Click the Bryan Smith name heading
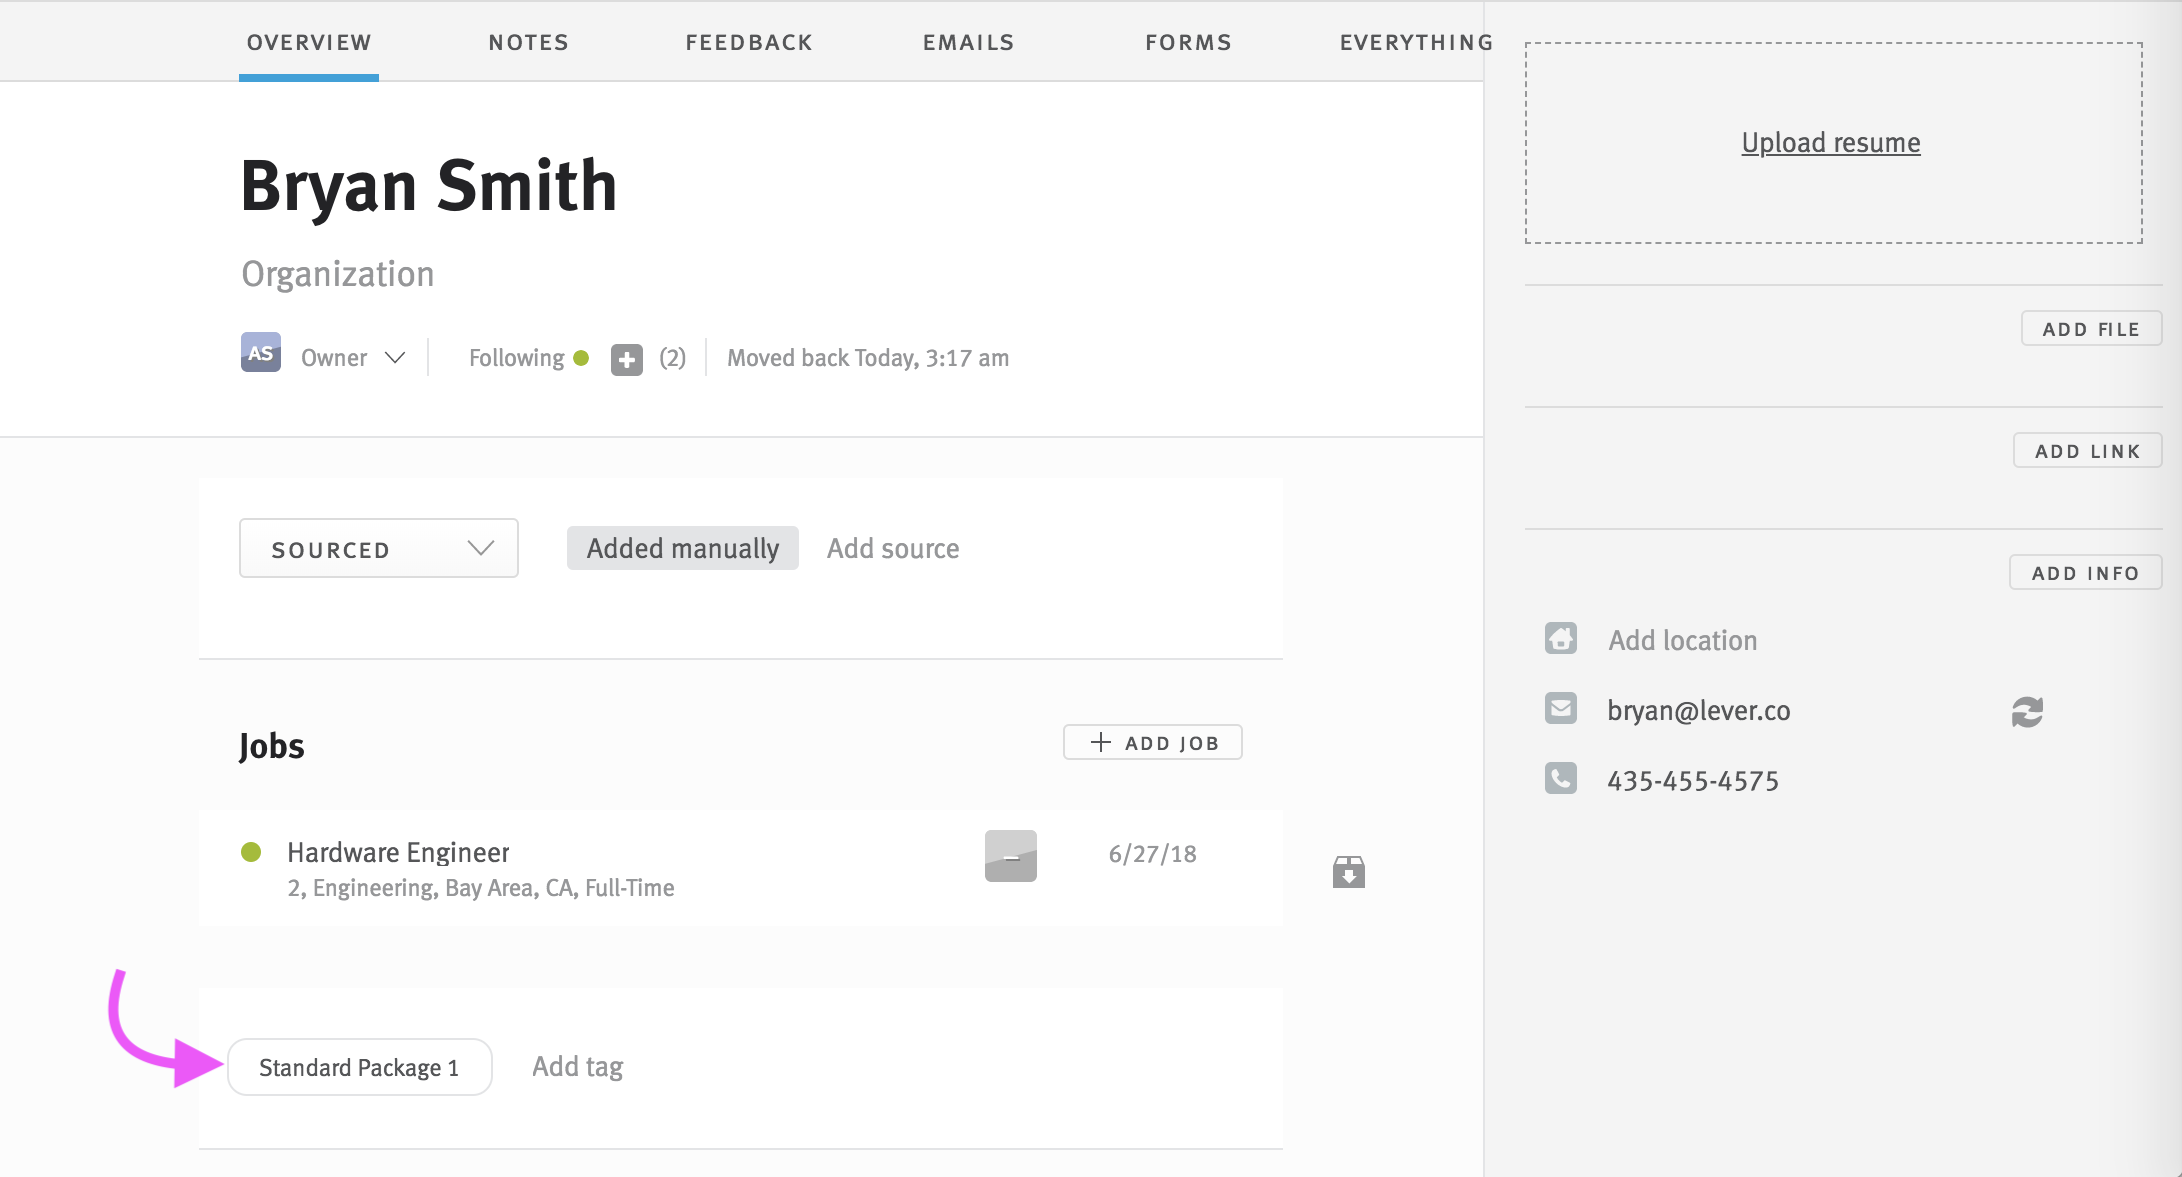The height and width of the screenshot is (1177, 2182). 429,187
